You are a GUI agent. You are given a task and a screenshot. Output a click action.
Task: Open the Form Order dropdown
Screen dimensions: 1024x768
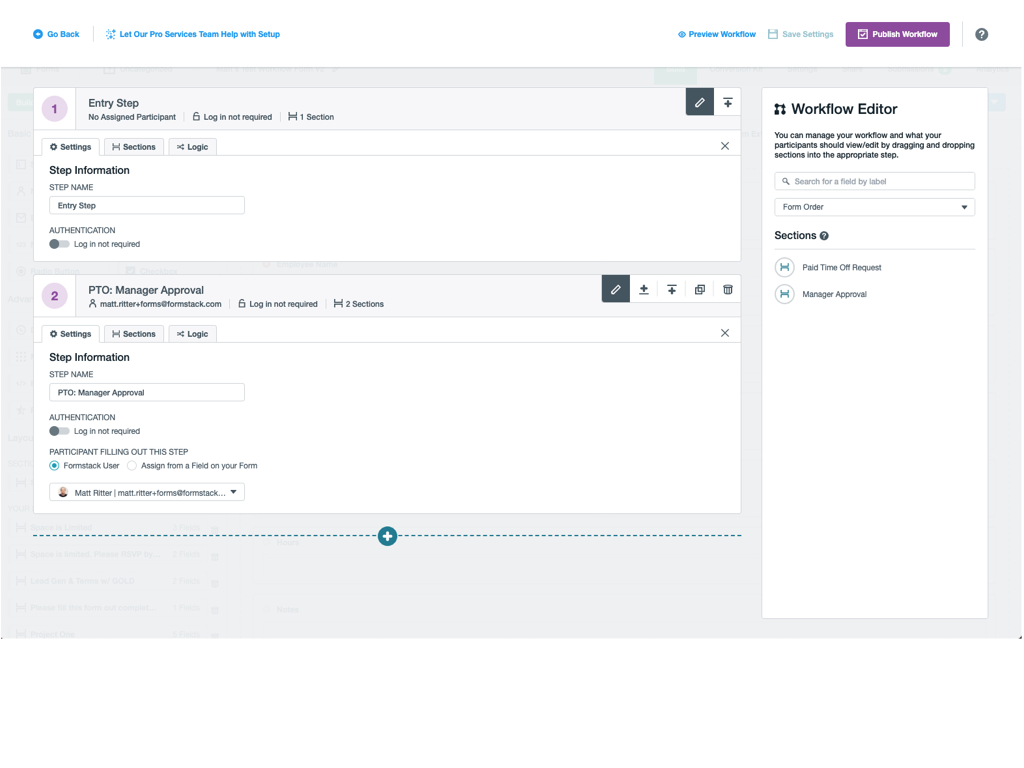(x=874, y=206)
